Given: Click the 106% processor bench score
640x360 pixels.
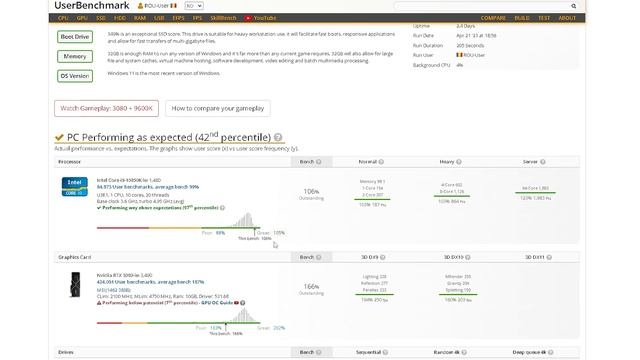Looking at the screenshot, I should point(311,191).
